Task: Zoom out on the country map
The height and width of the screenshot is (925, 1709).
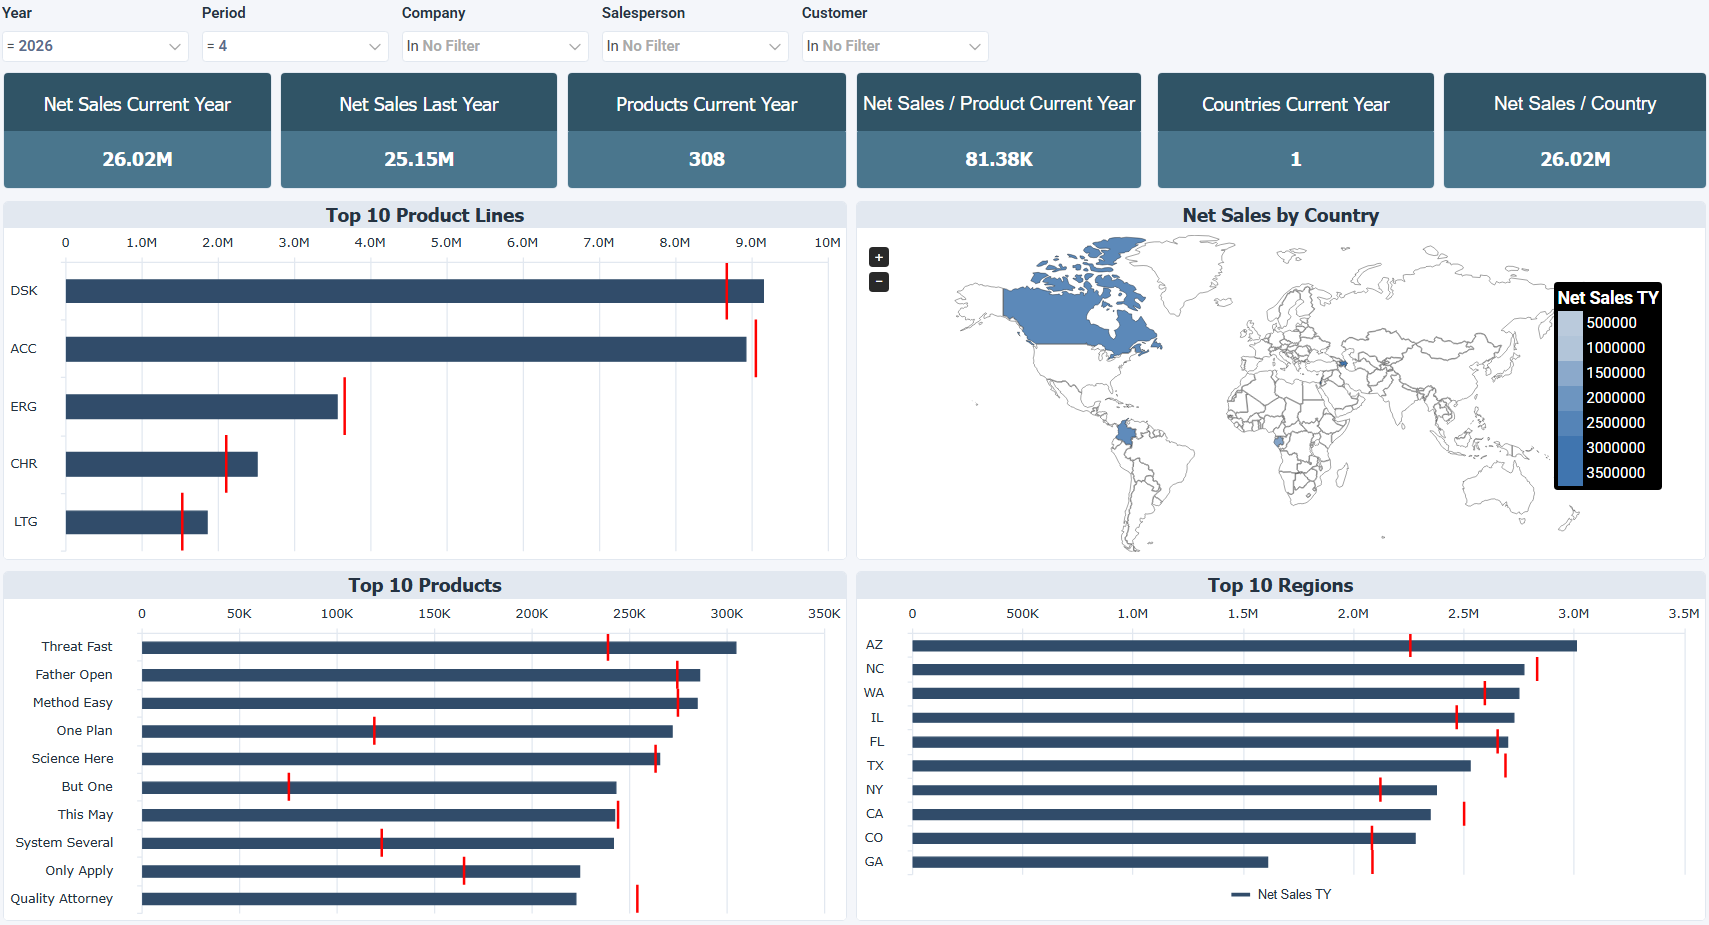Action: (x=879, y=282)
